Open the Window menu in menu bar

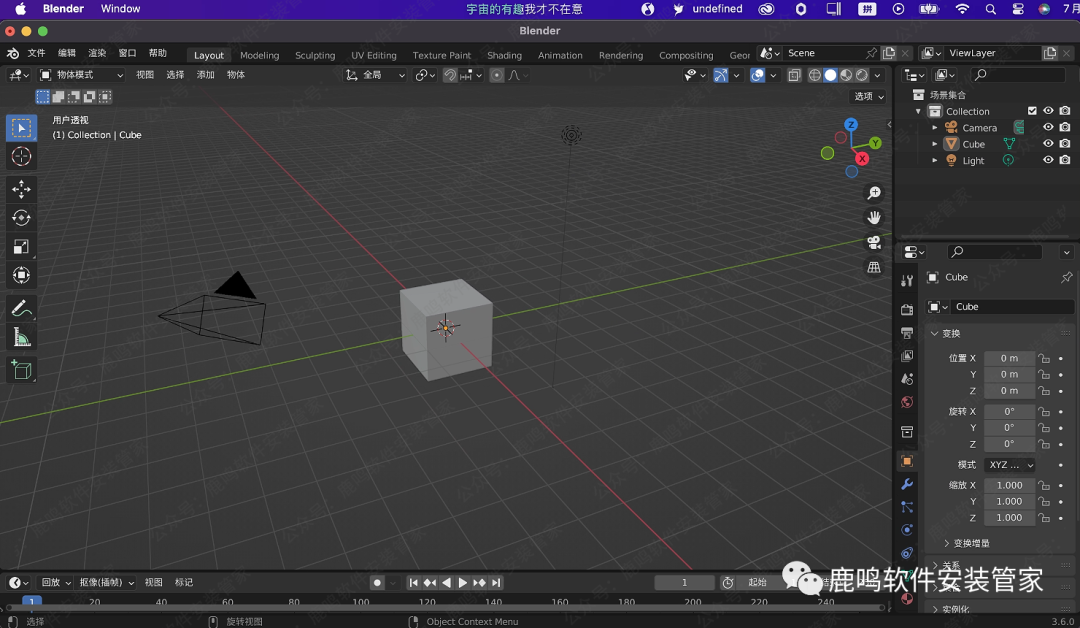[x=121, y=9]
